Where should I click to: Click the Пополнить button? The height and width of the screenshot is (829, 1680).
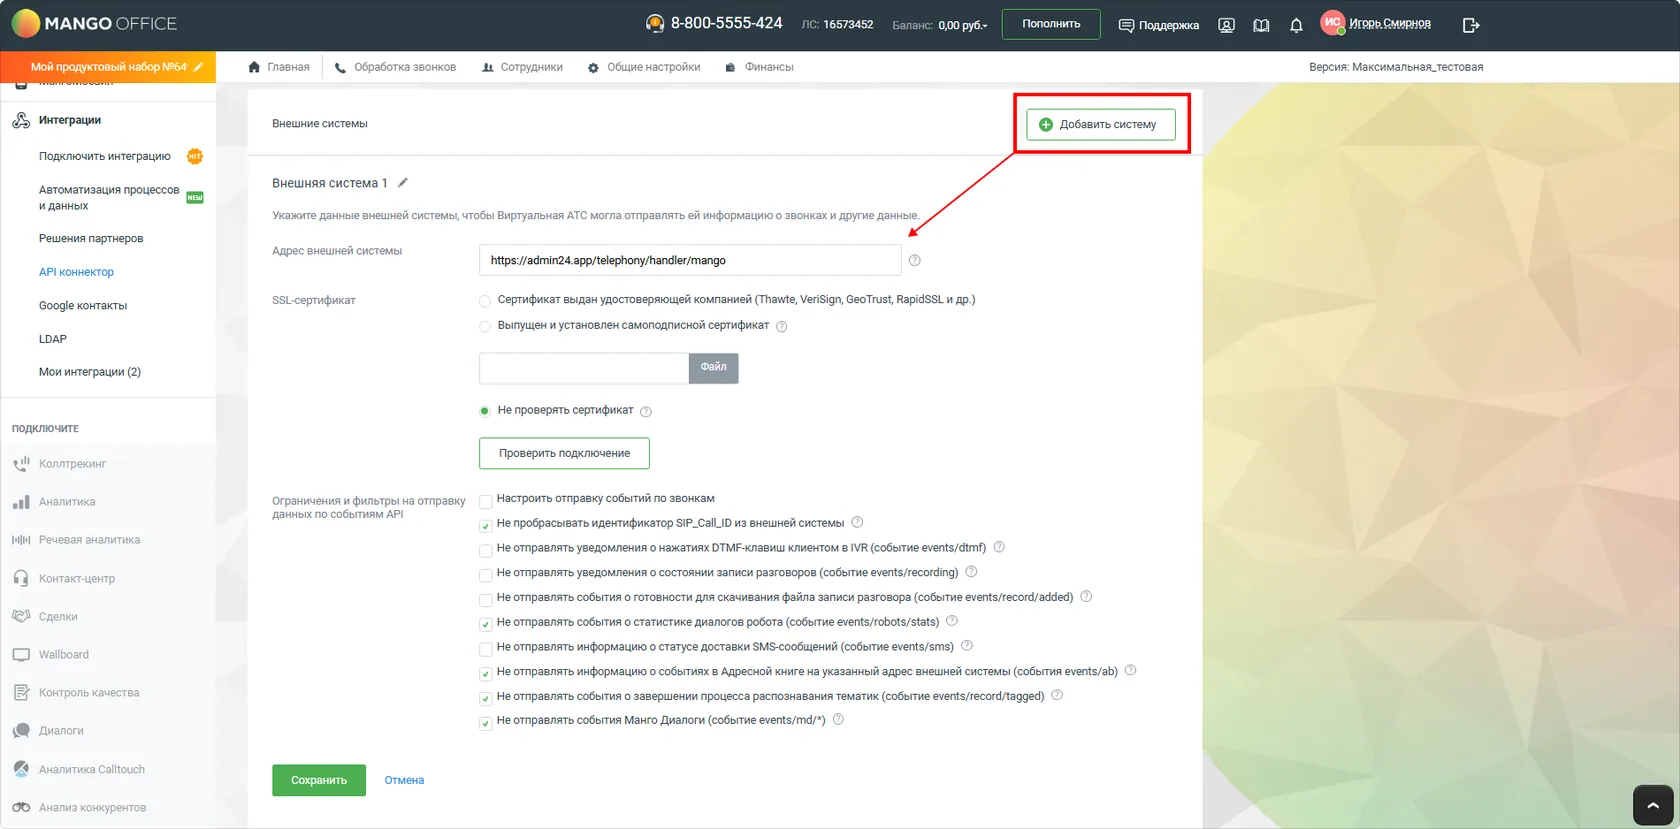1051,24
